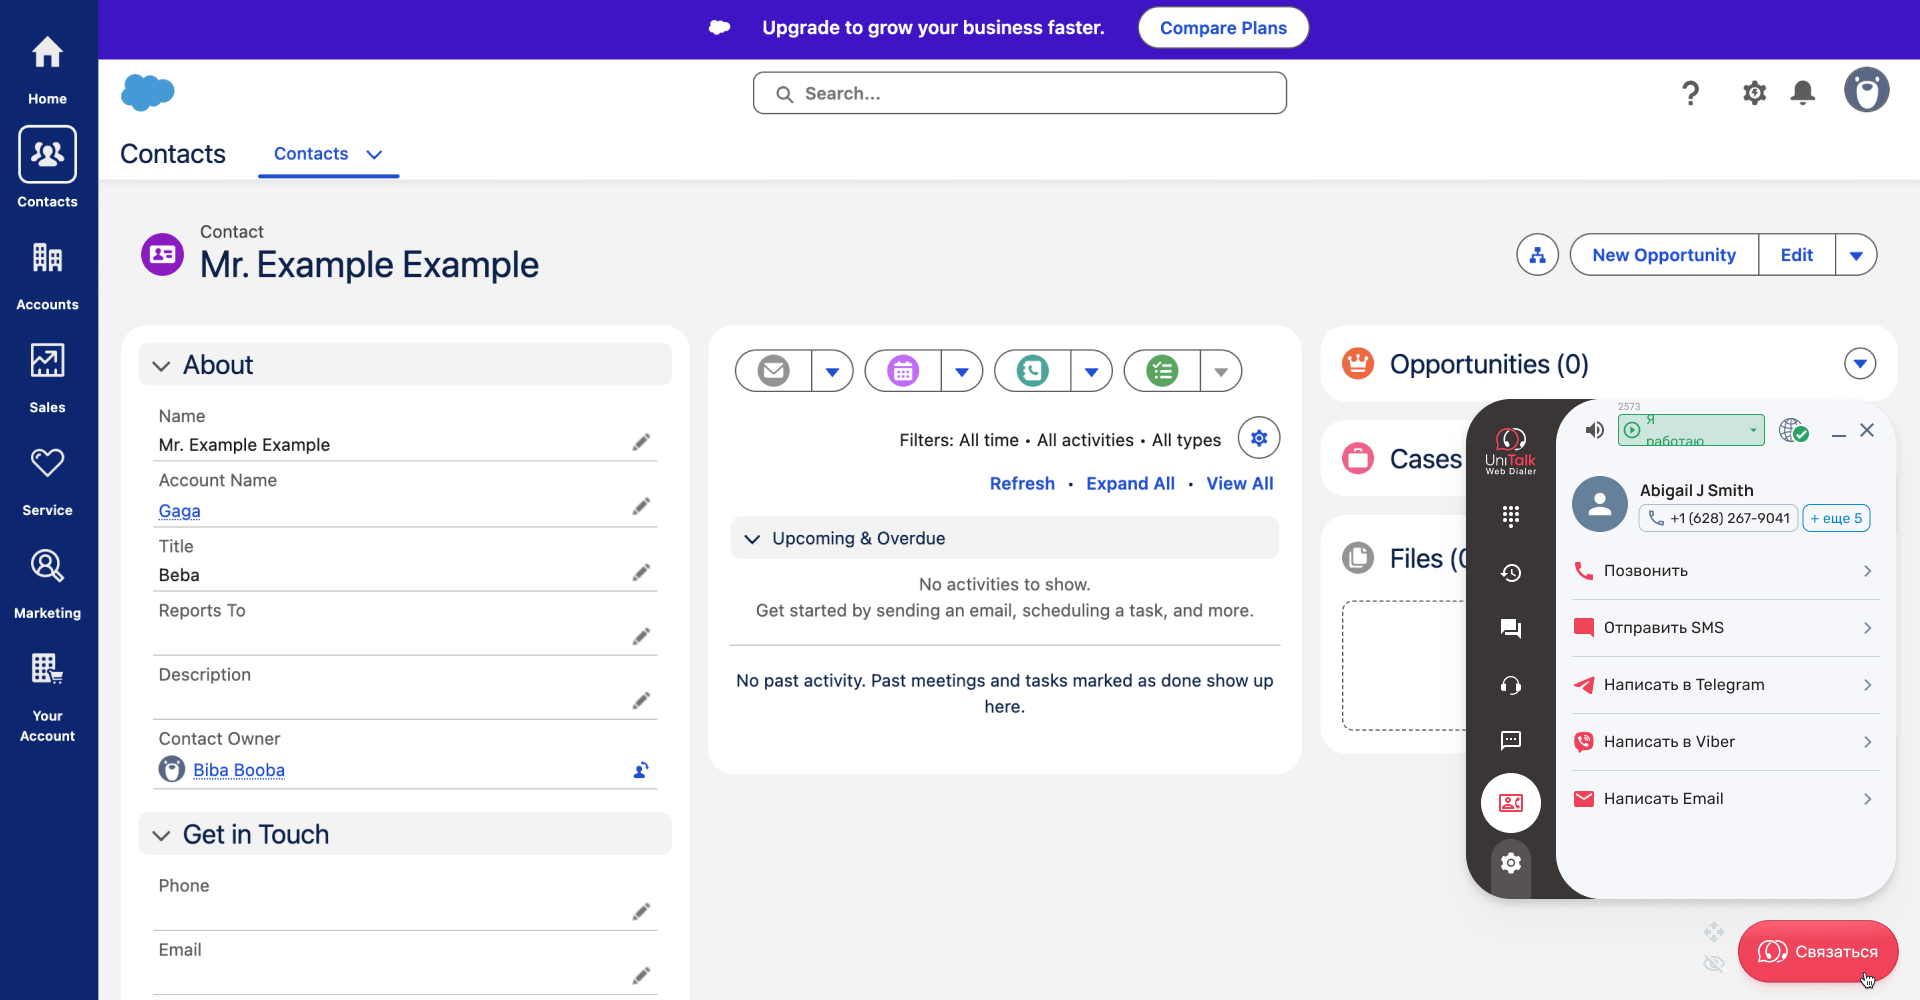Open call history in UniTalk dialer
The width and height of the screenshot is (1920, 1000).
click(x=1511, y=573)
